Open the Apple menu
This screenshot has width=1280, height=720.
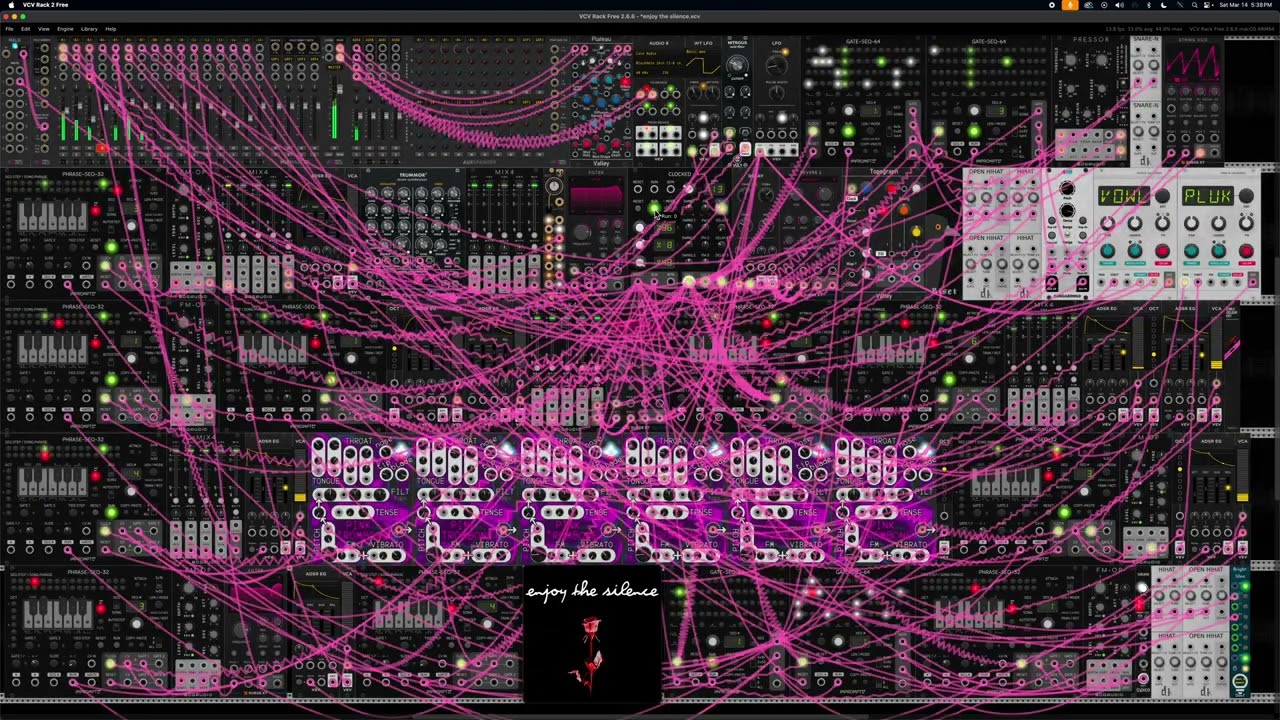tap(10, 5)
